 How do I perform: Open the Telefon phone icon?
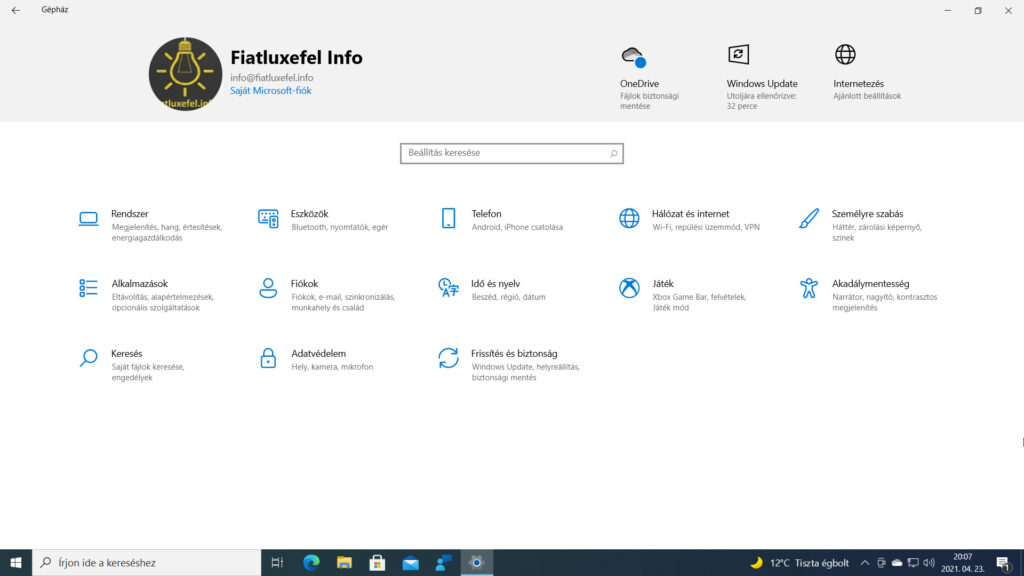[448, 219]
